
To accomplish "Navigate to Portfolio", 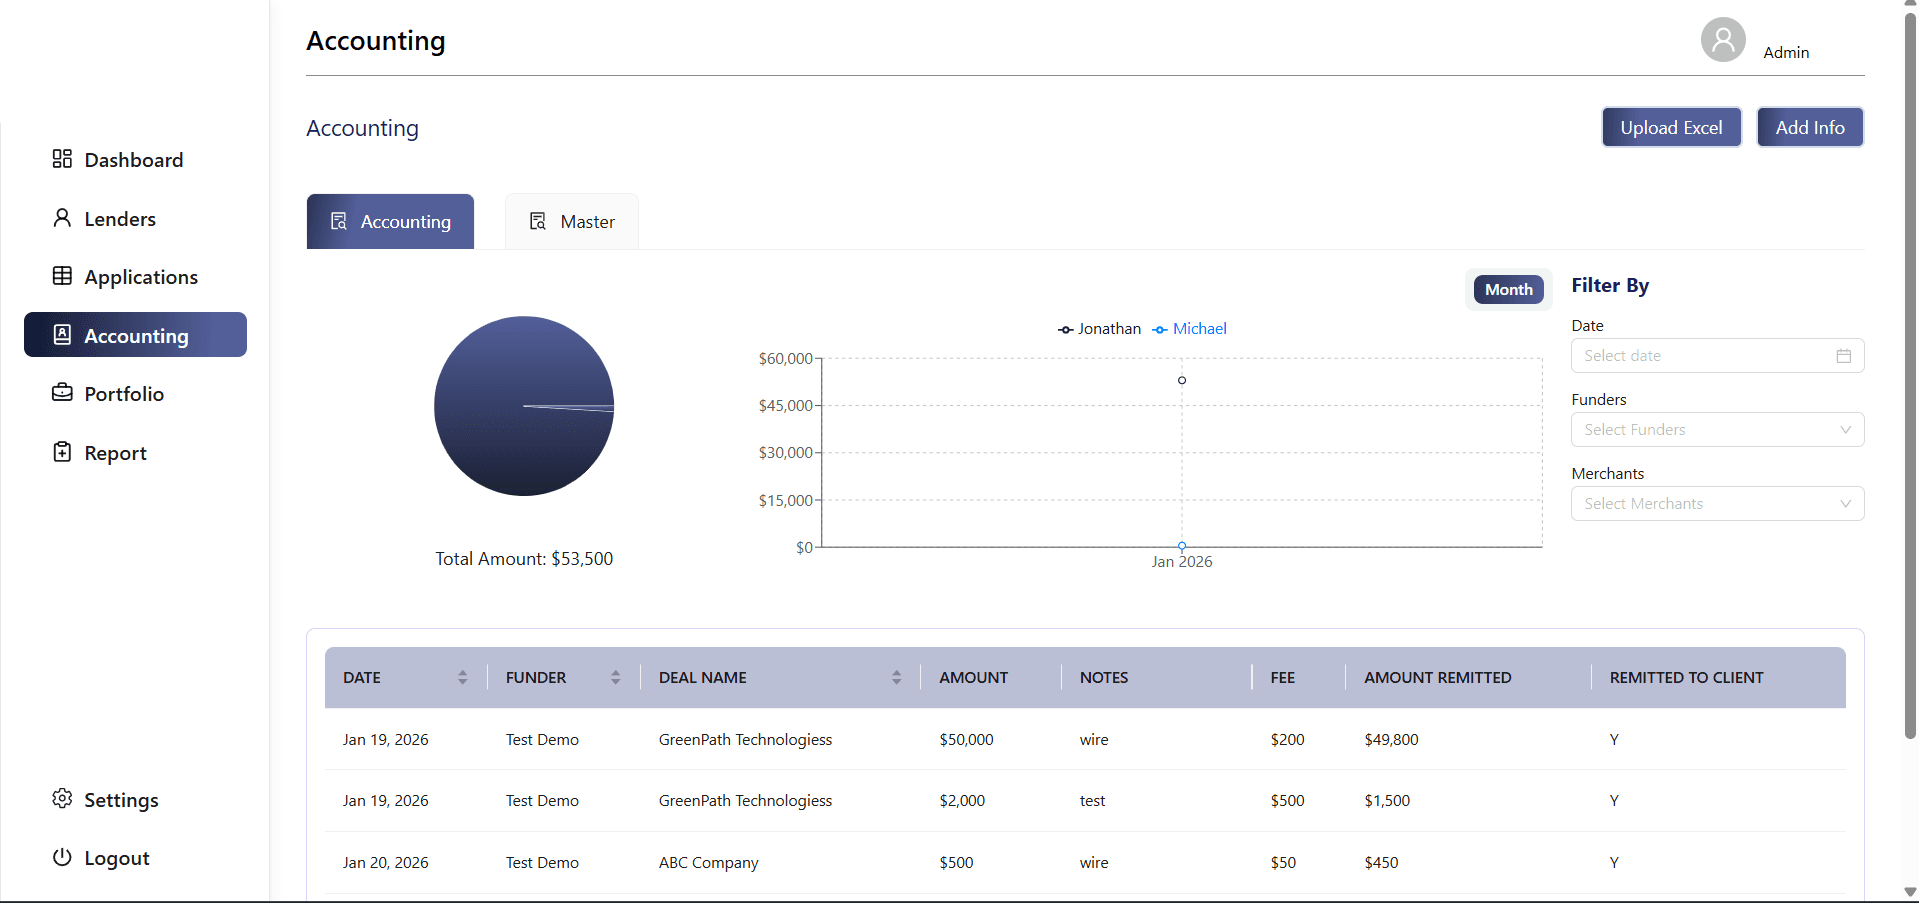I will coord(135,394).
